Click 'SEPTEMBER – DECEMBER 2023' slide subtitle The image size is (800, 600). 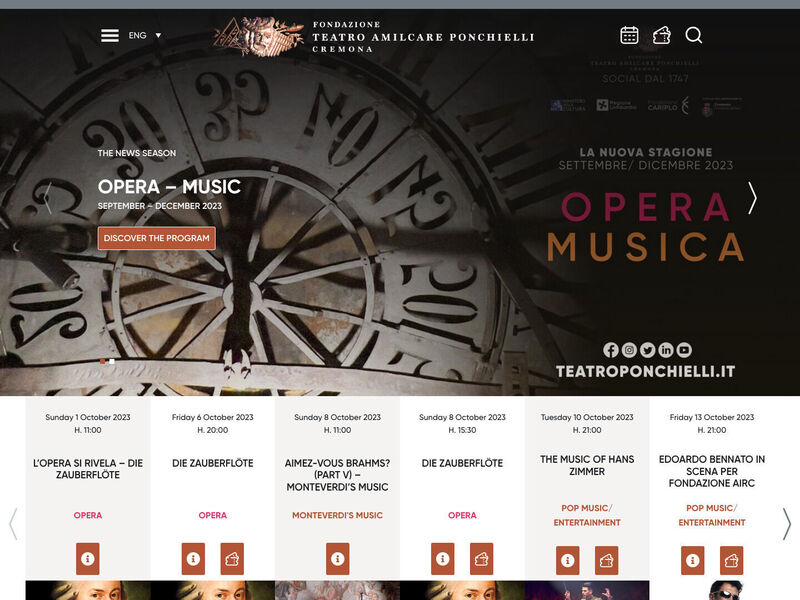(x=160, y=206)
